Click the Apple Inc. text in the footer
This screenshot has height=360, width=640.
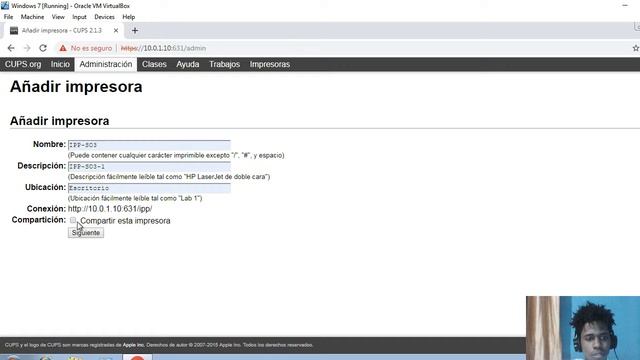click(x=133, y=345)
